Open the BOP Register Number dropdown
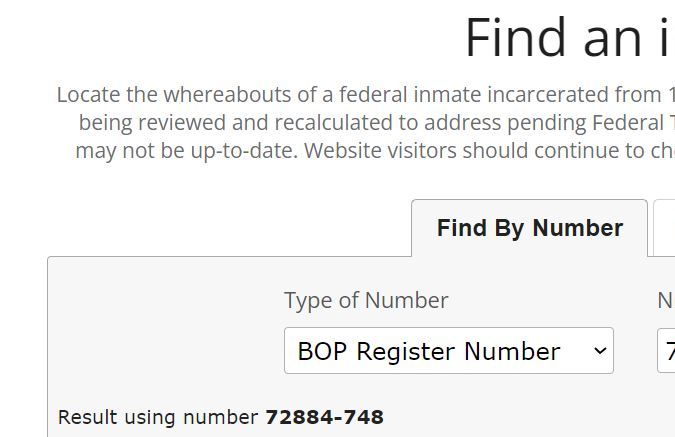 point(448,351)
